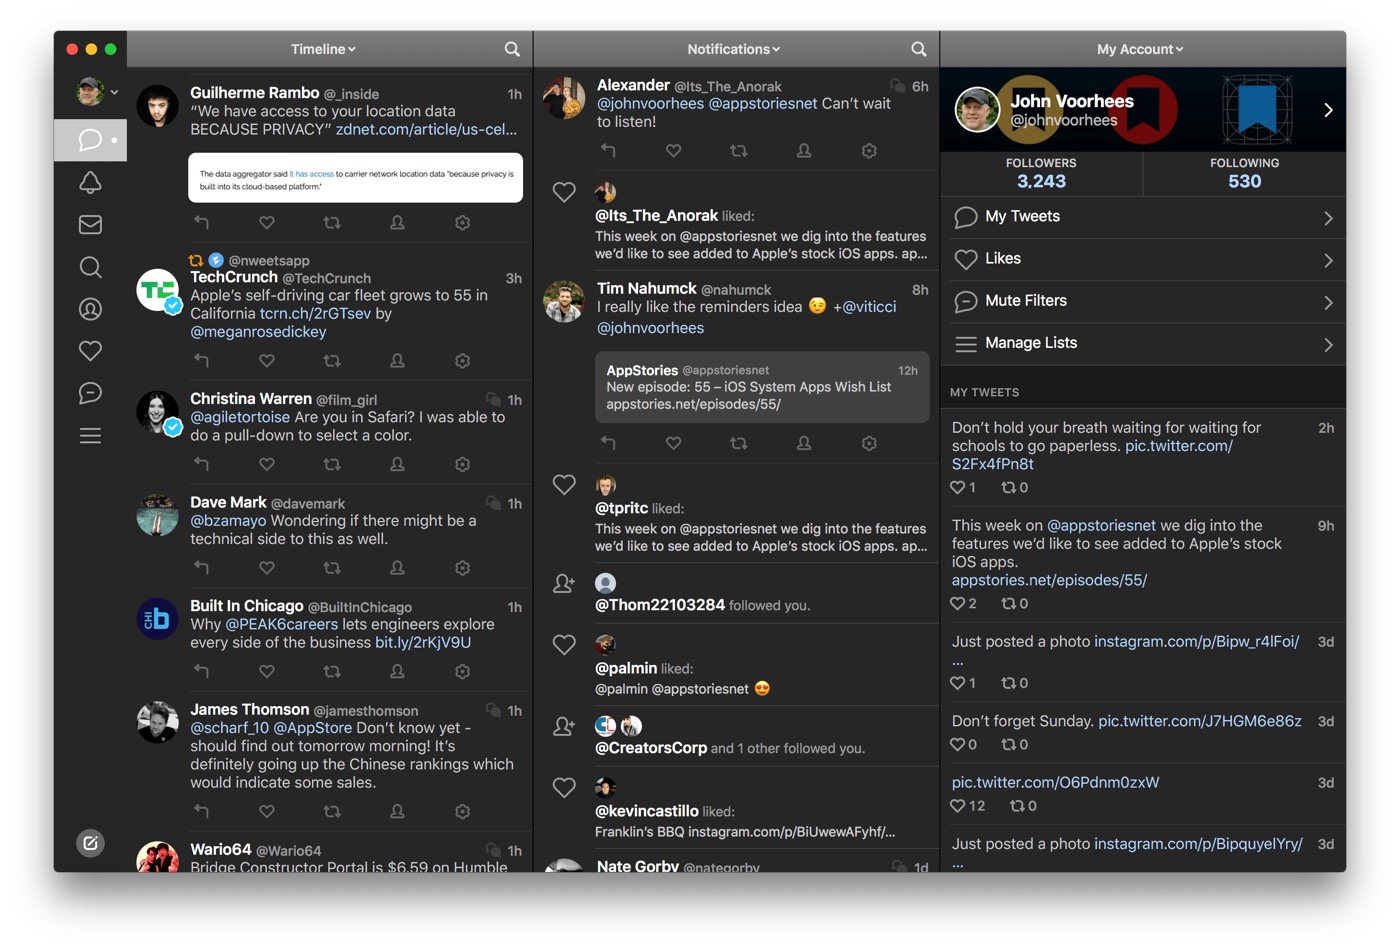Like Christina Warren's tweet

266,464
